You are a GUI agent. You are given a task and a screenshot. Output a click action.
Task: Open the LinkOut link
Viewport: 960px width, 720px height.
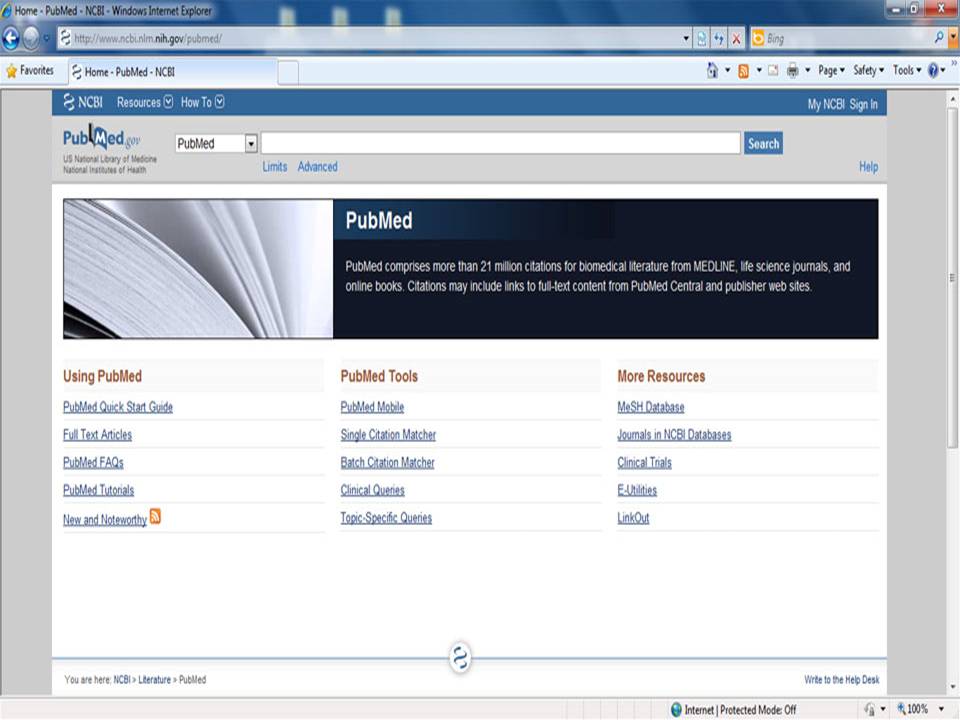tap(633, 518)
